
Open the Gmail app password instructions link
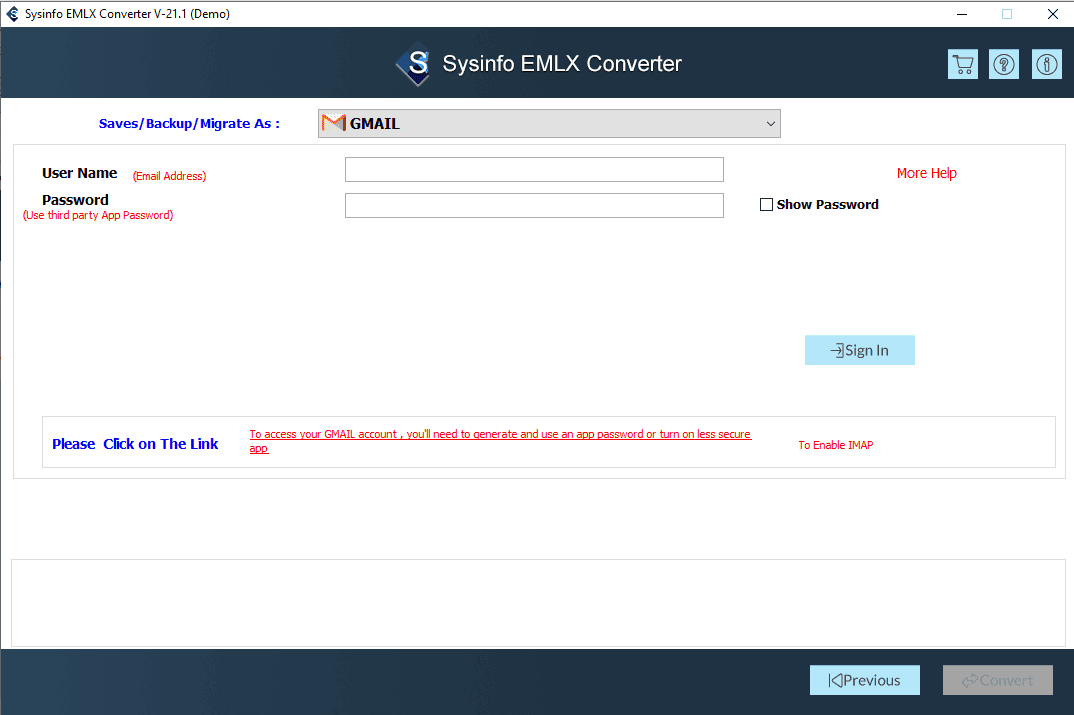500,441
